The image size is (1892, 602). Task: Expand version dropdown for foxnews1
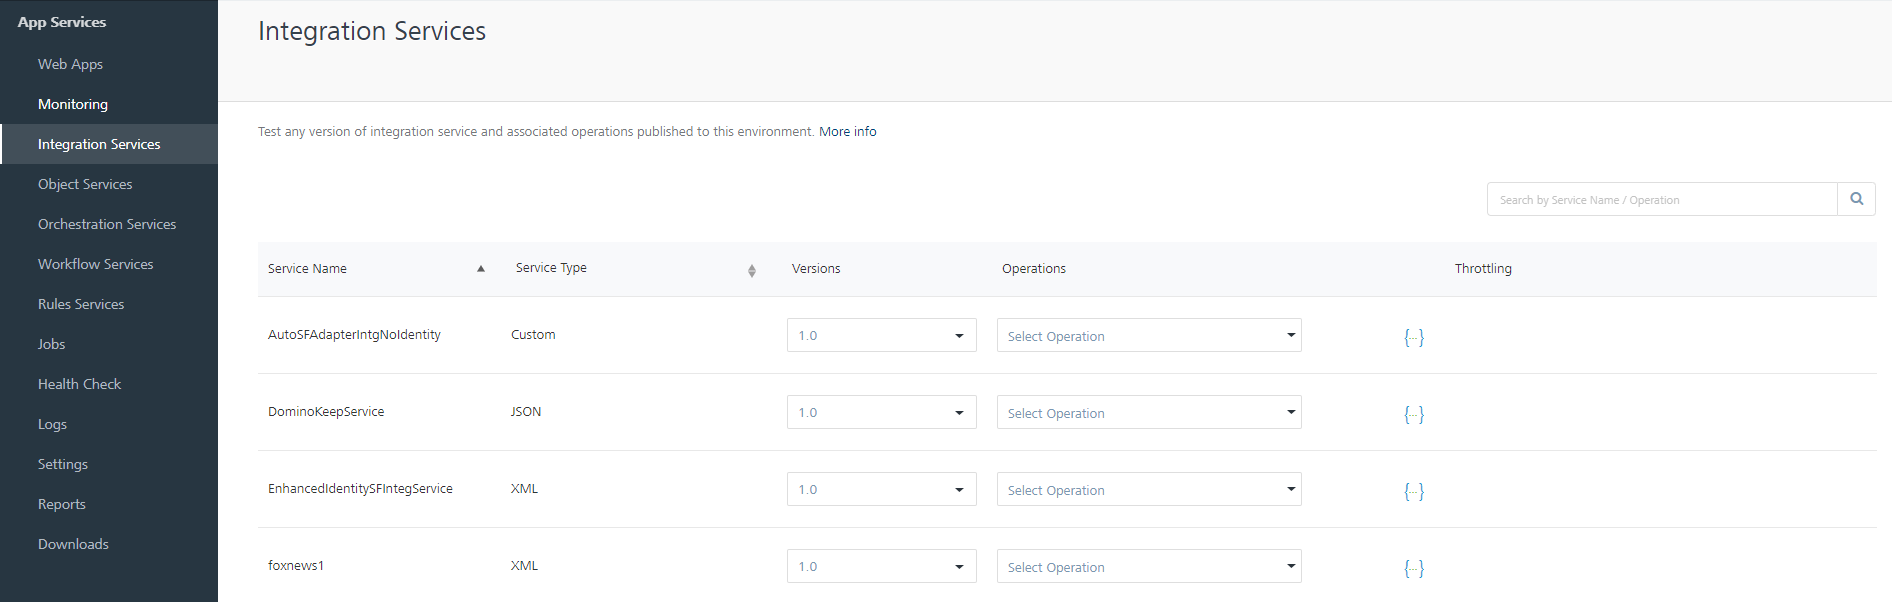(881, 567)
